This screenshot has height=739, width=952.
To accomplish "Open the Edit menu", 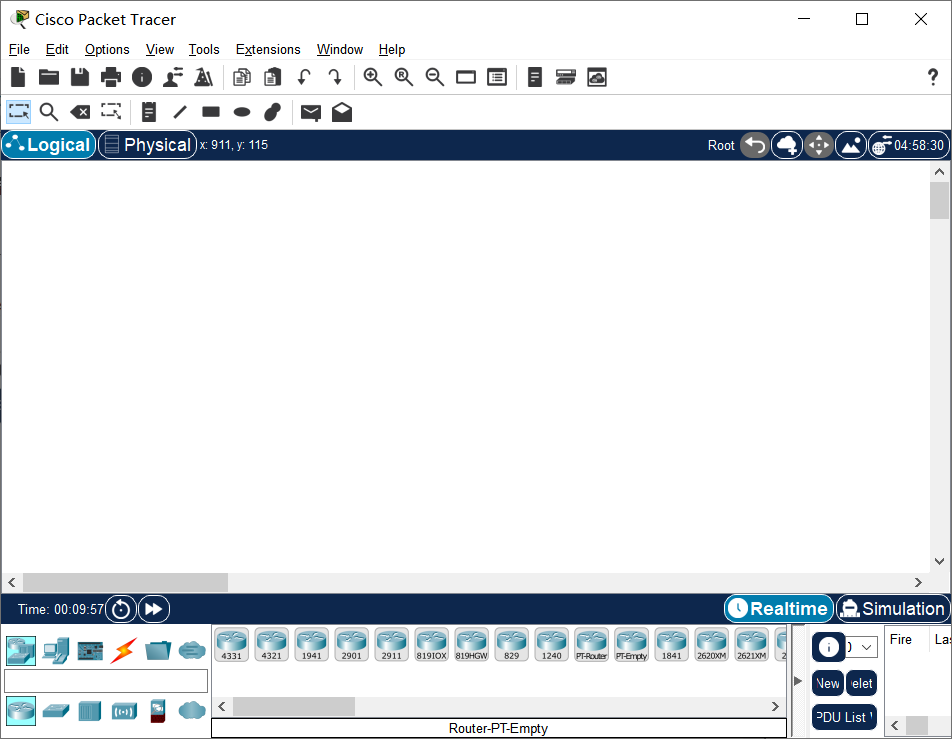I will tap(57, 49).
